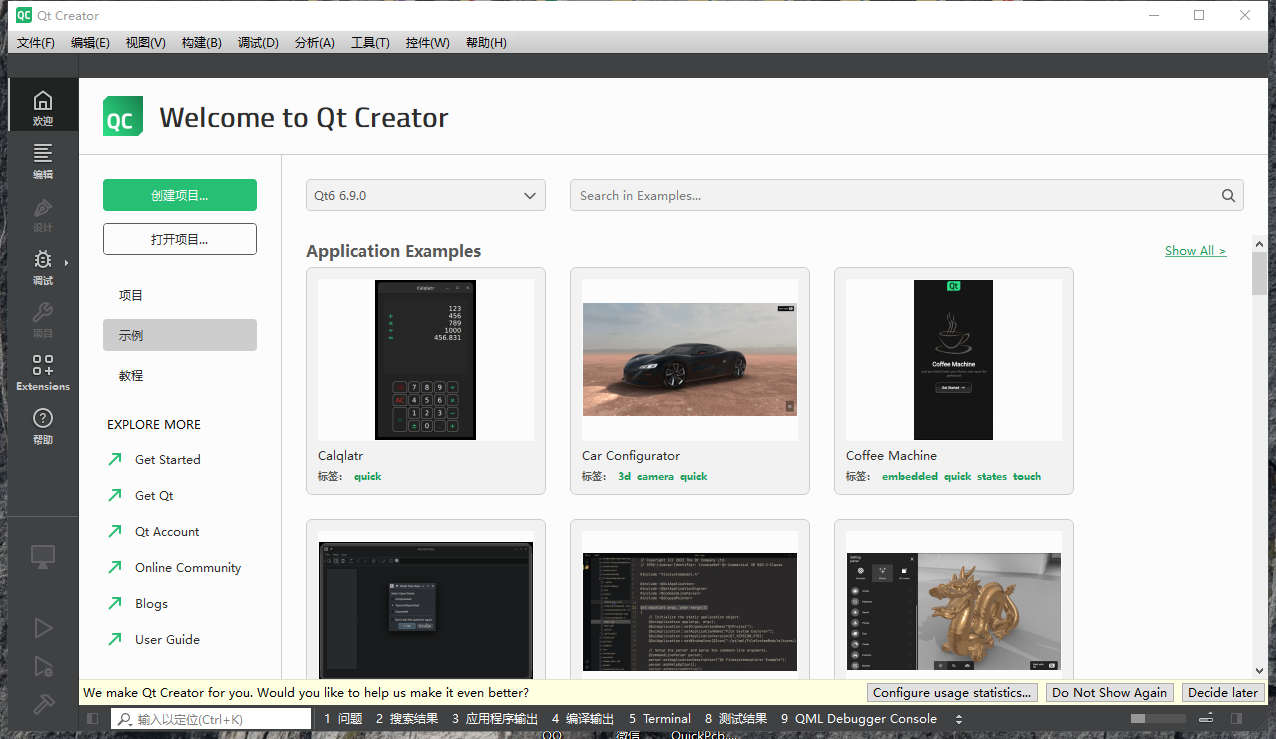1276x739 pixels.
Task: Click the Show All > link
Action: point(1195,251)
